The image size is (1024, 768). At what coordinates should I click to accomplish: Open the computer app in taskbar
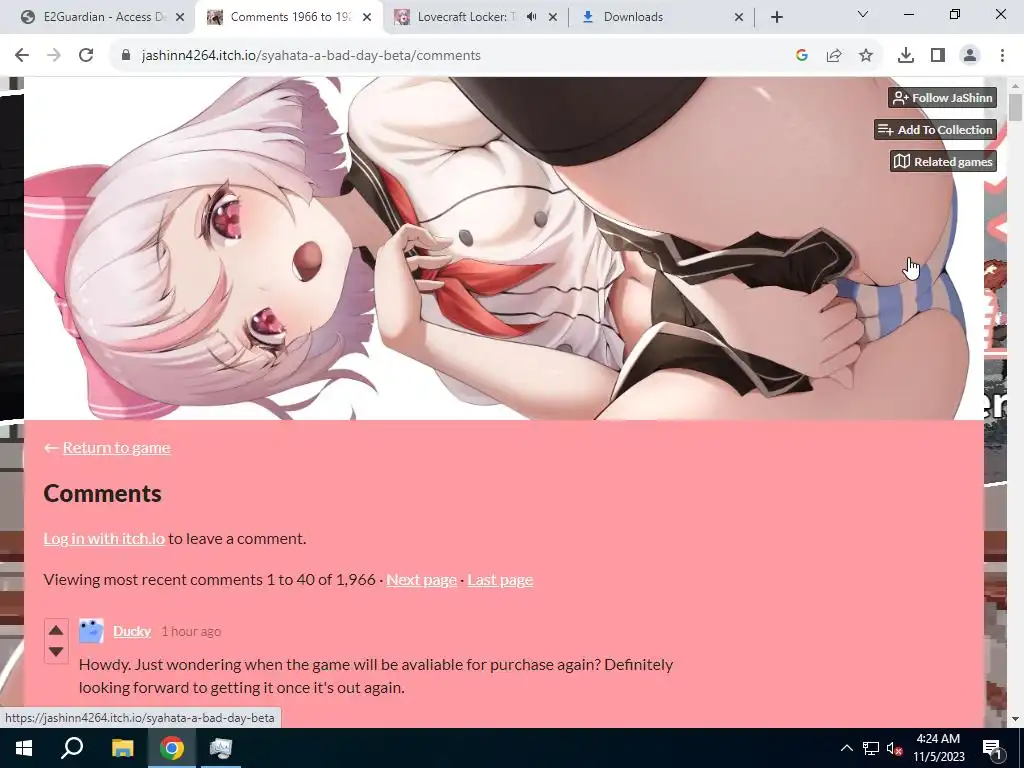click(x=221, y=748)
